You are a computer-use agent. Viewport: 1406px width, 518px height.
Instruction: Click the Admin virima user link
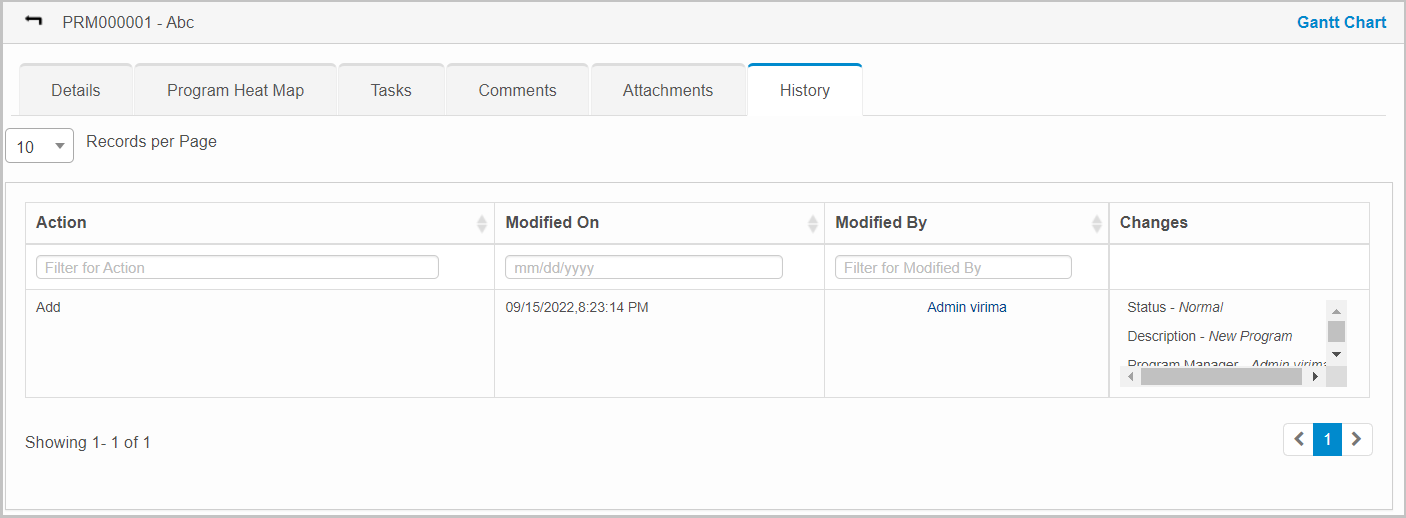tap(966, 307)
